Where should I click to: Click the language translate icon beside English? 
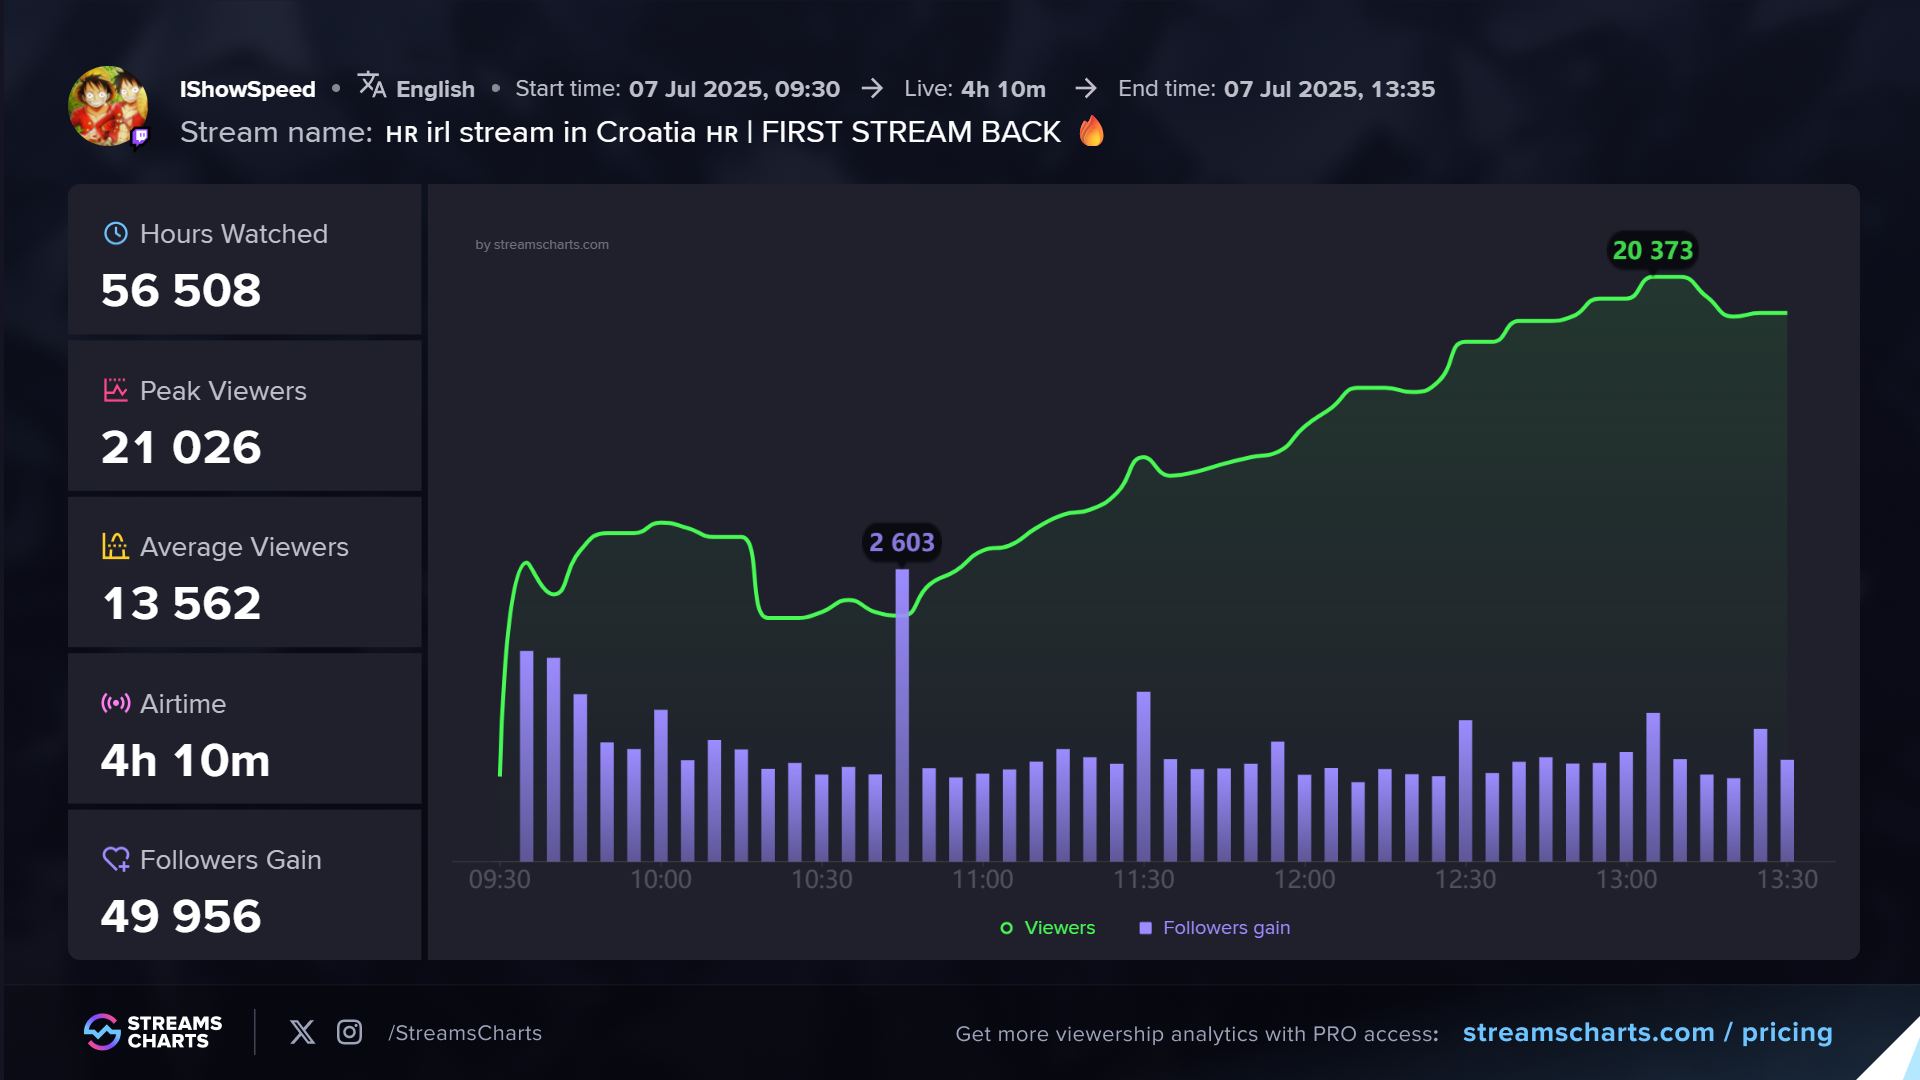[372, 86]
